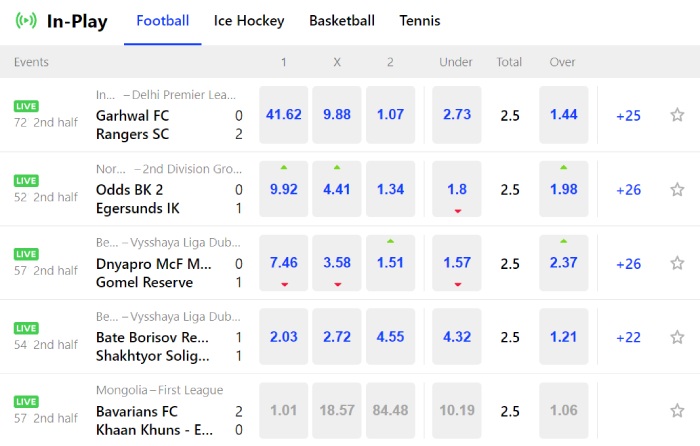Screen dimensions: 700x446
Task: Select odds 41.62 for Garhwal FC win
Action: tap(283, 115)
